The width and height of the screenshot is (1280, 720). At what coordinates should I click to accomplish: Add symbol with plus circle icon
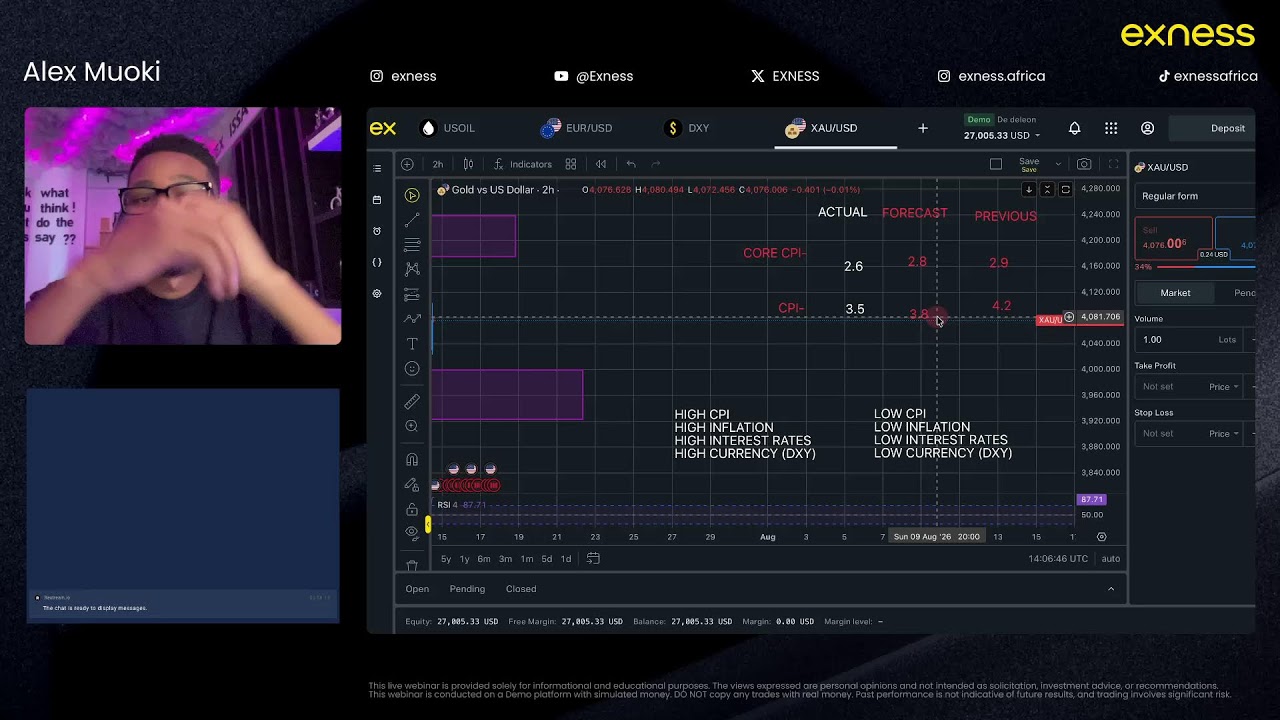point(407,164)
